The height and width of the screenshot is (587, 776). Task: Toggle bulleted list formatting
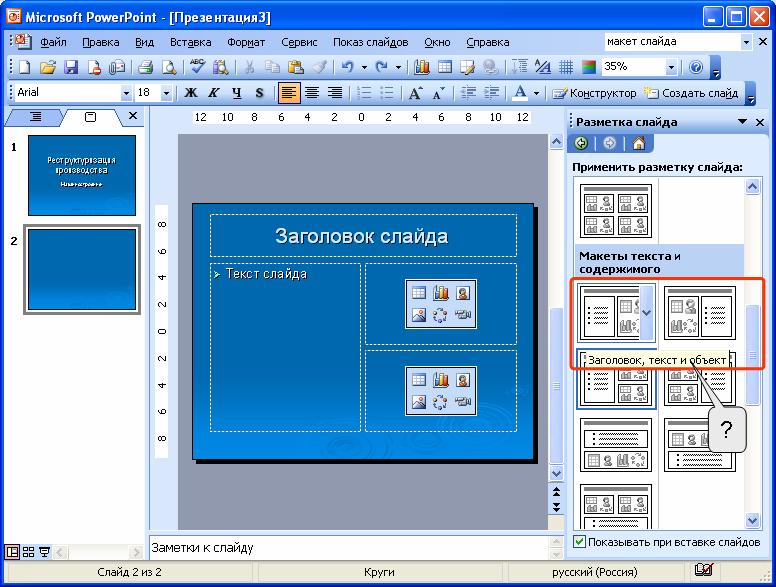coord(387,93)
